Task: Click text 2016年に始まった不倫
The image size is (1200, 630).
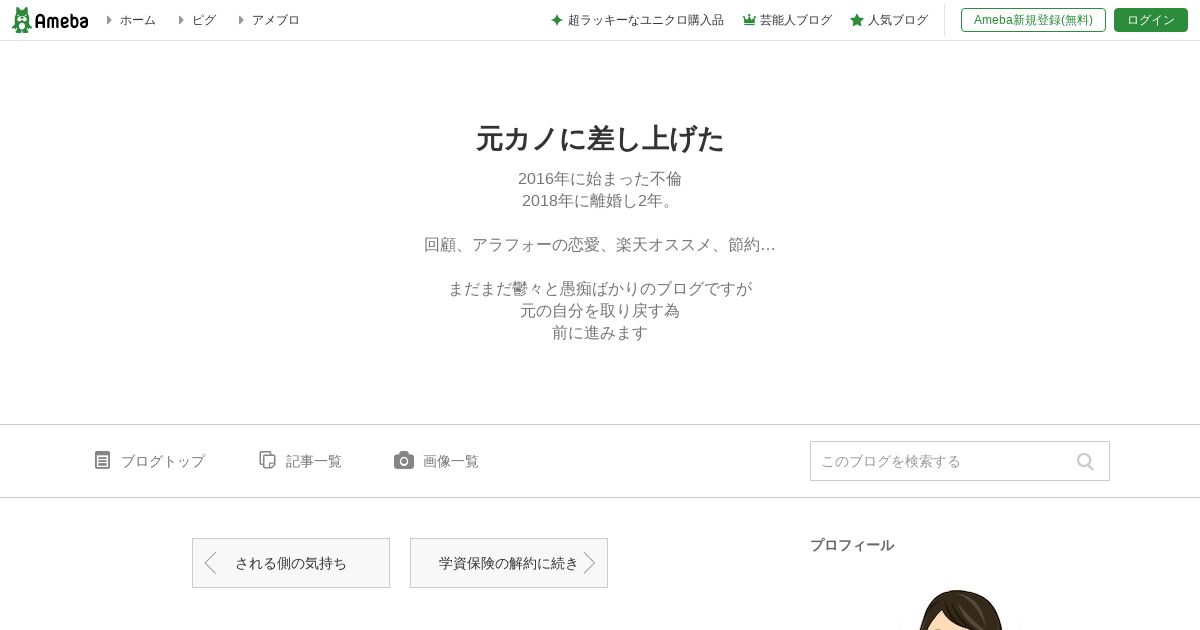Action: coord(600,179)
